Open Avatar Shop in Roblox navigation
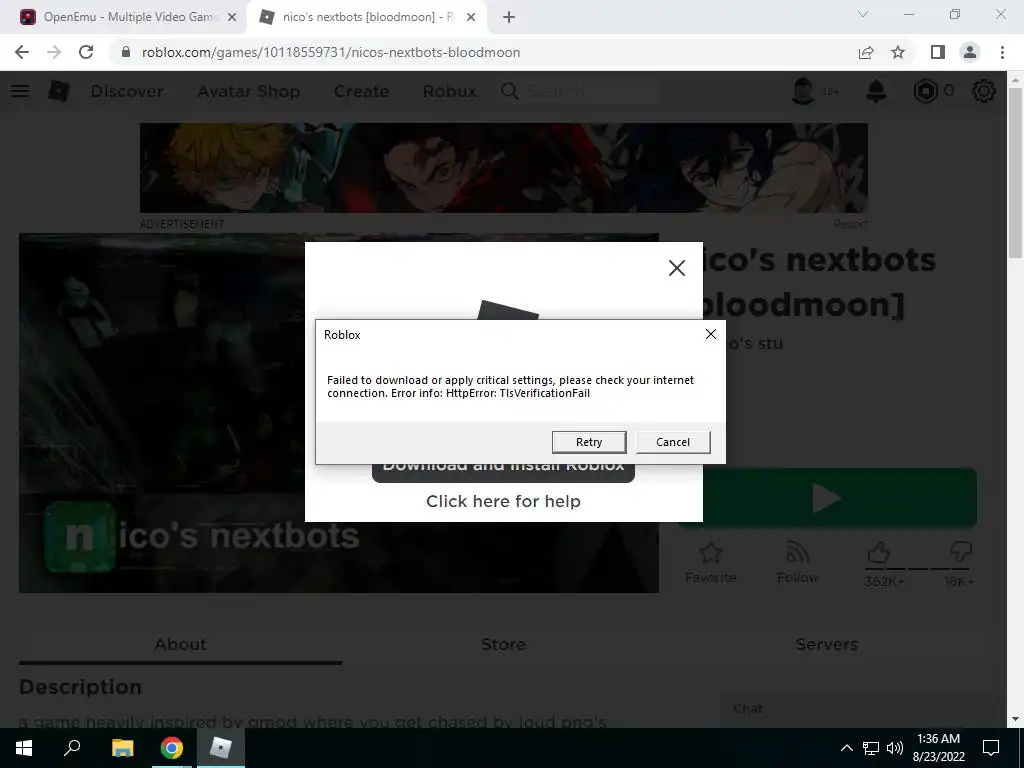The image size is (1024, 768). click(x=249, y=91)
